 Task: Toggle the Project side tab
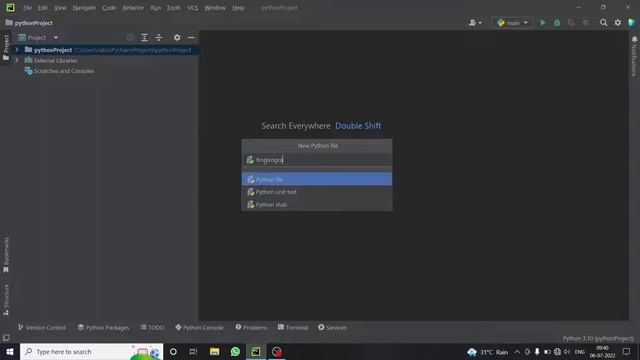[6, 47]
